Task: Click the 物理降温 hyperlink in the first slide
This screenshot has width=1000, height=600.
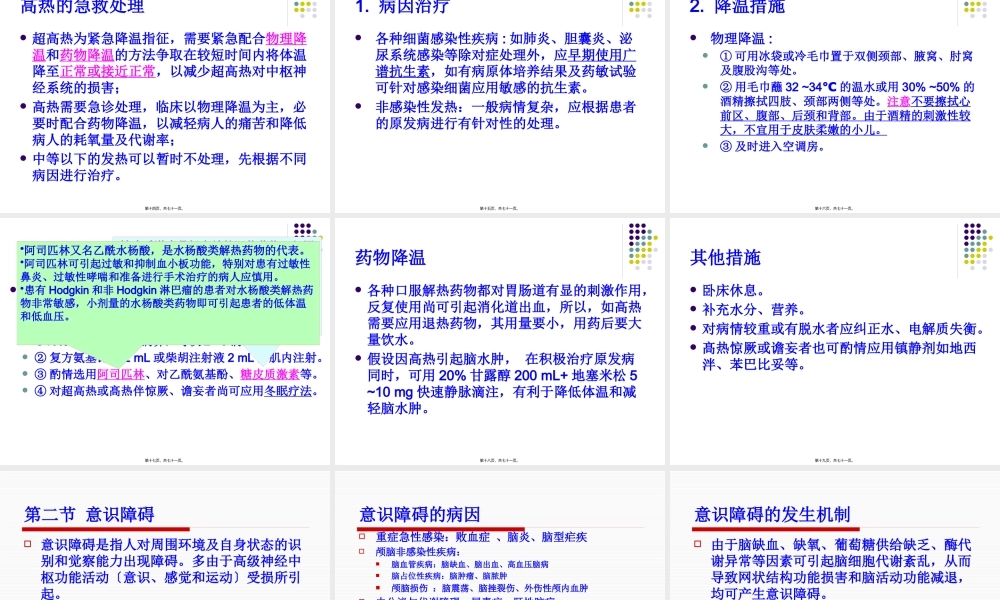Action: click(x=286, y=39)
